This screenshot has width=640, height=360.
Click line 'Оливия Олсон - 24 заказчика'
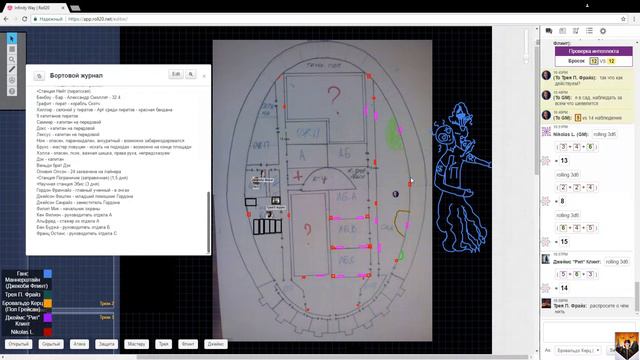click(79, 171)
